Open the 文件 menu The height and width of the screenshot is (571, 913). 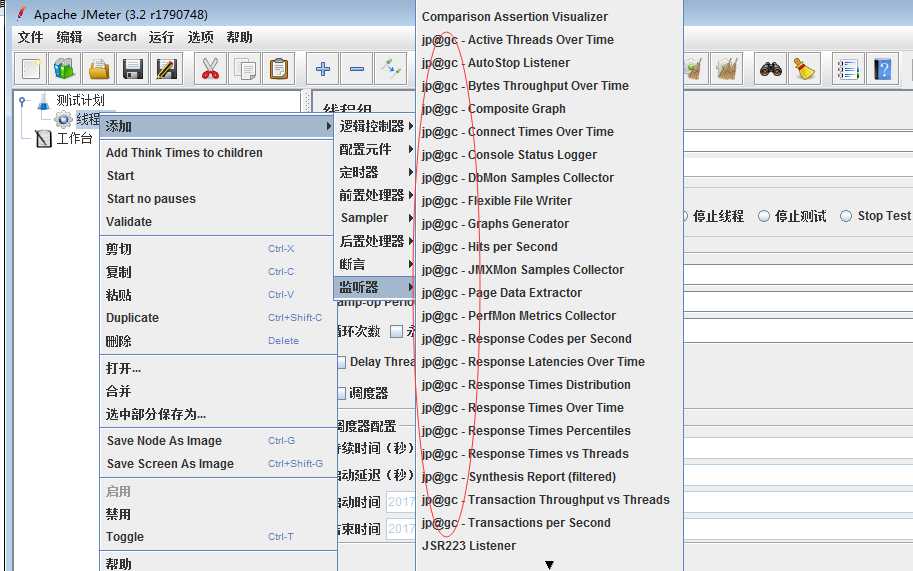(x=30, y=37)
